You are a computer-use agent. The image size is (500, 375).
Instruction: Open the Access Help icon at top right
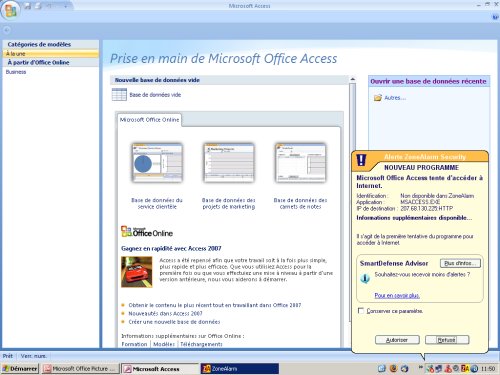click(x=495, y=17)
